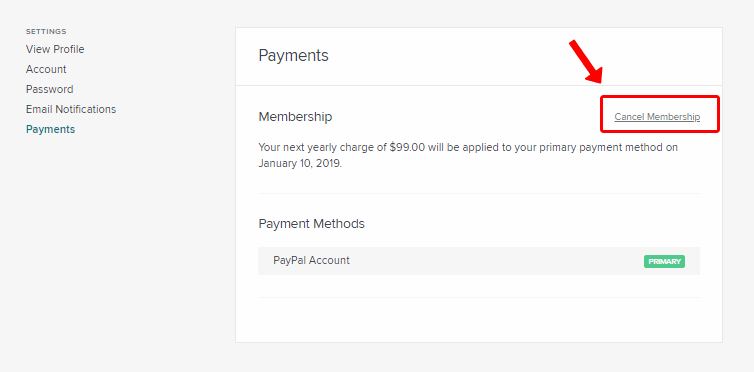Click the green PRIMARY badge
This screenshot has height=372, width=754.
pyautogui.click(x=664, y=261)
